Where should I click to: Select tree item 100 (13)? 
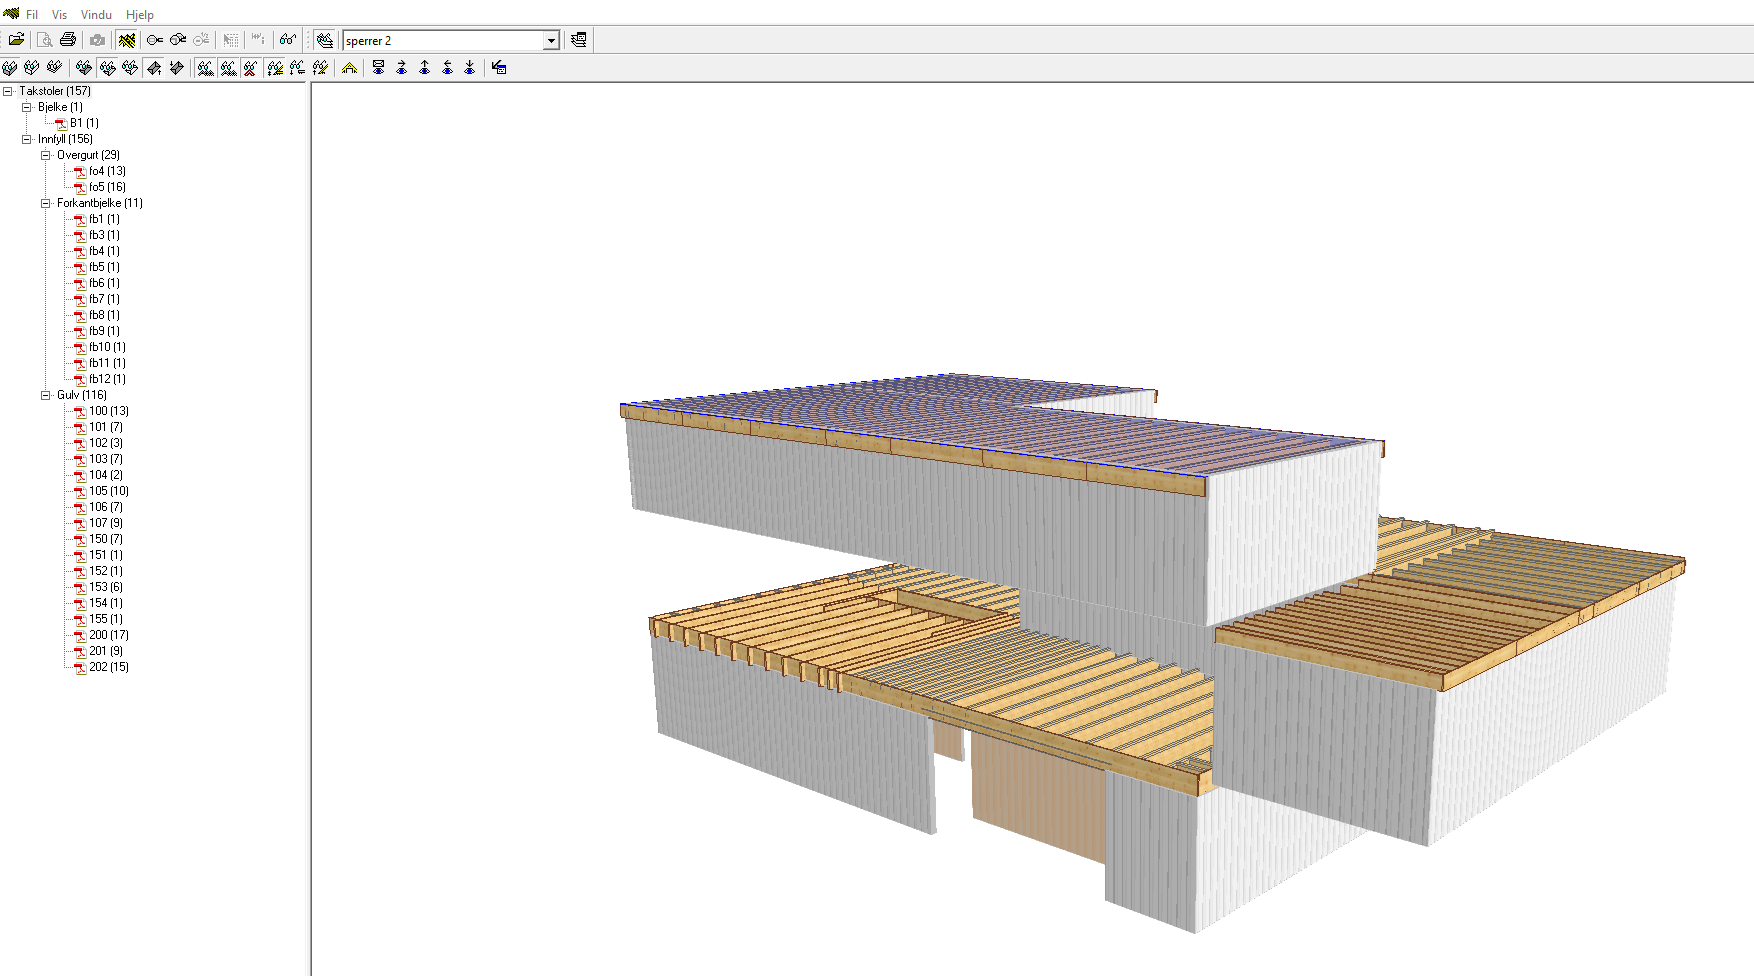pos(109,411)
